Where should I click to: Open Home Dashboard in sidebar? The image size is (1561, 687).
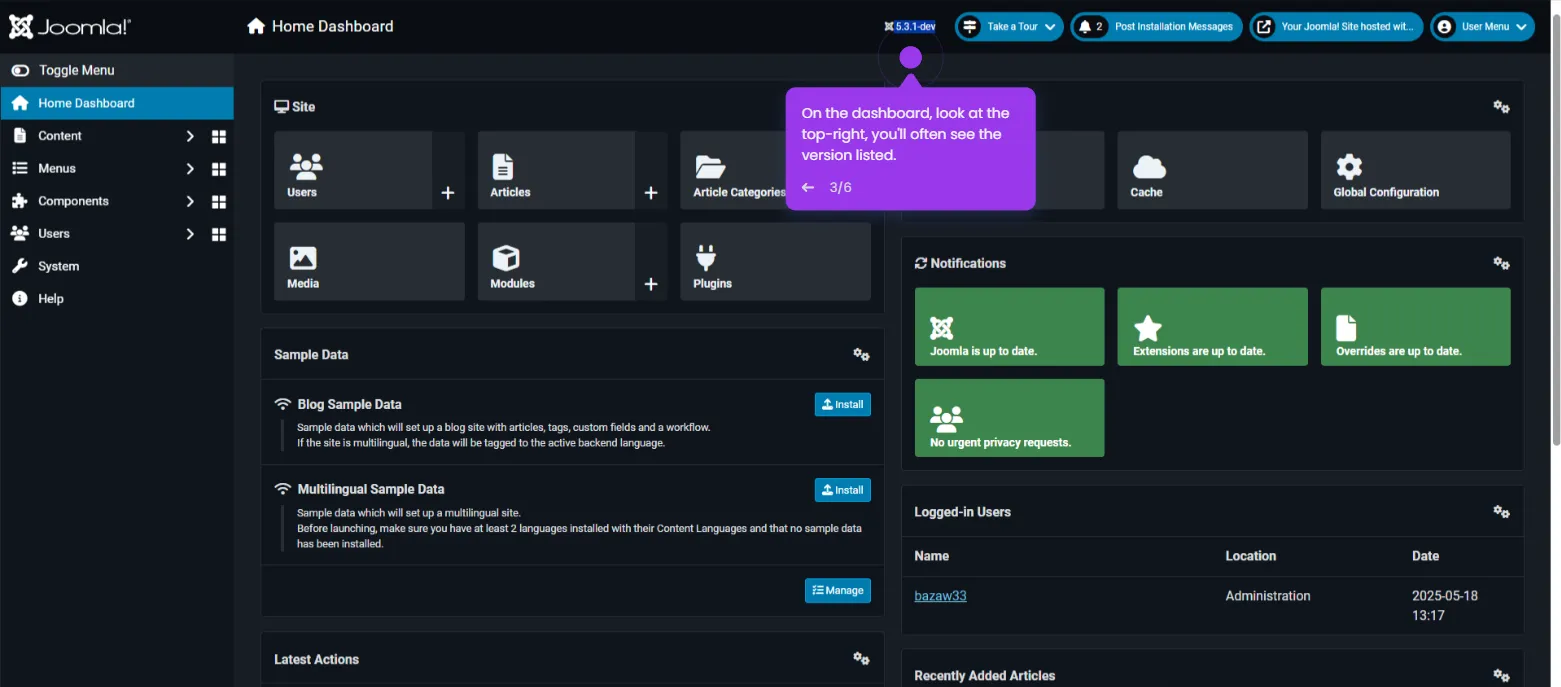pyautogui.click(x=117, y=103)
